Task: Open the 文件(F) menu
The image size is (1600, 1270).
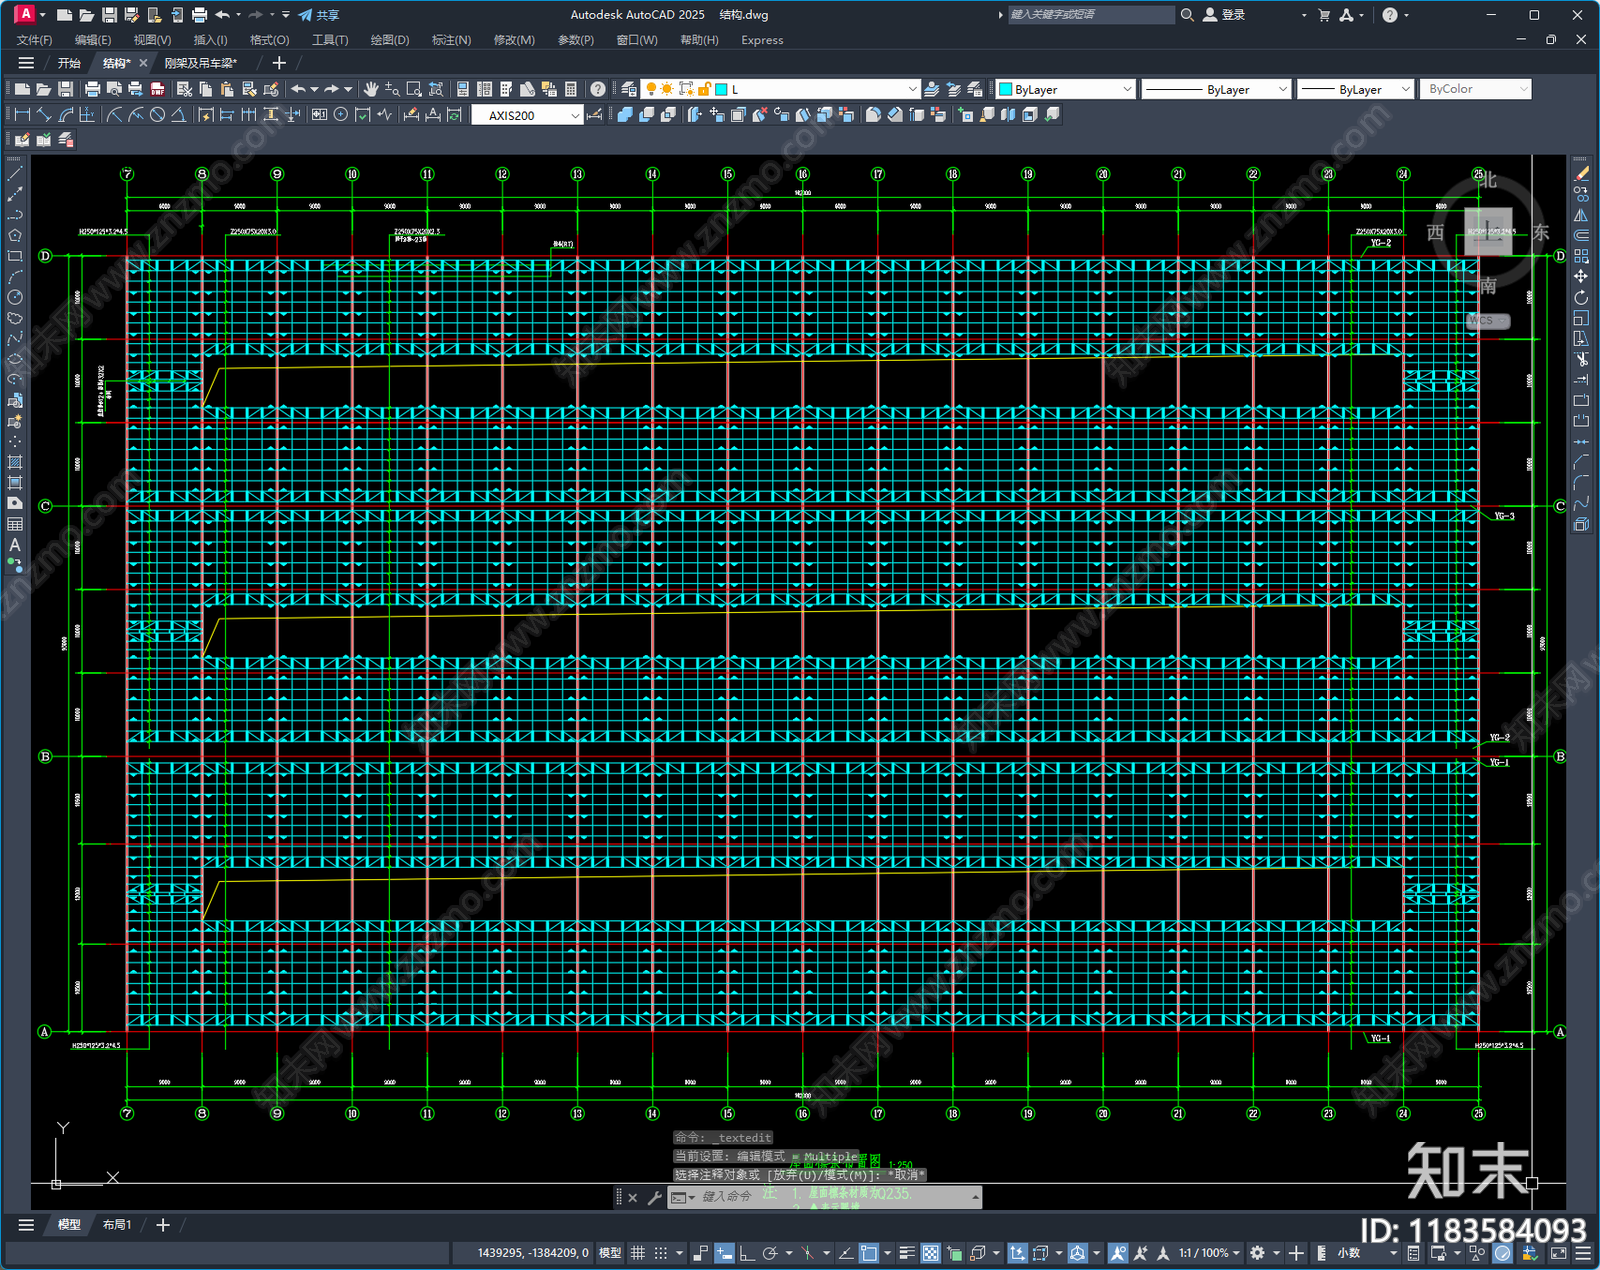Action: (x=34, y=40)
